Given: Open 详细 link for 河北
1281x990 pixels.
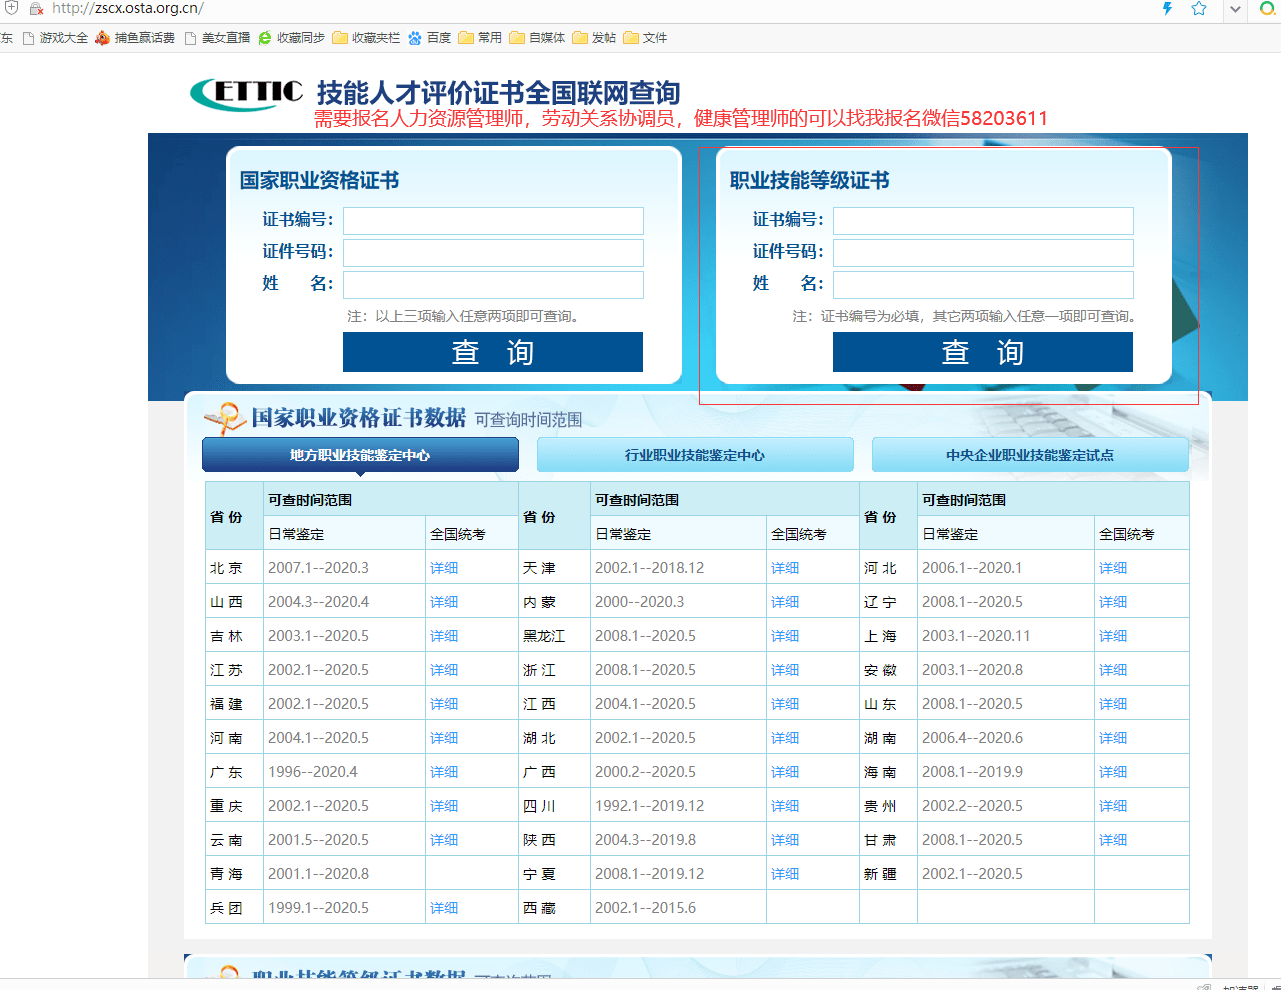Looking at the screenshot, I should [1113, 568].
